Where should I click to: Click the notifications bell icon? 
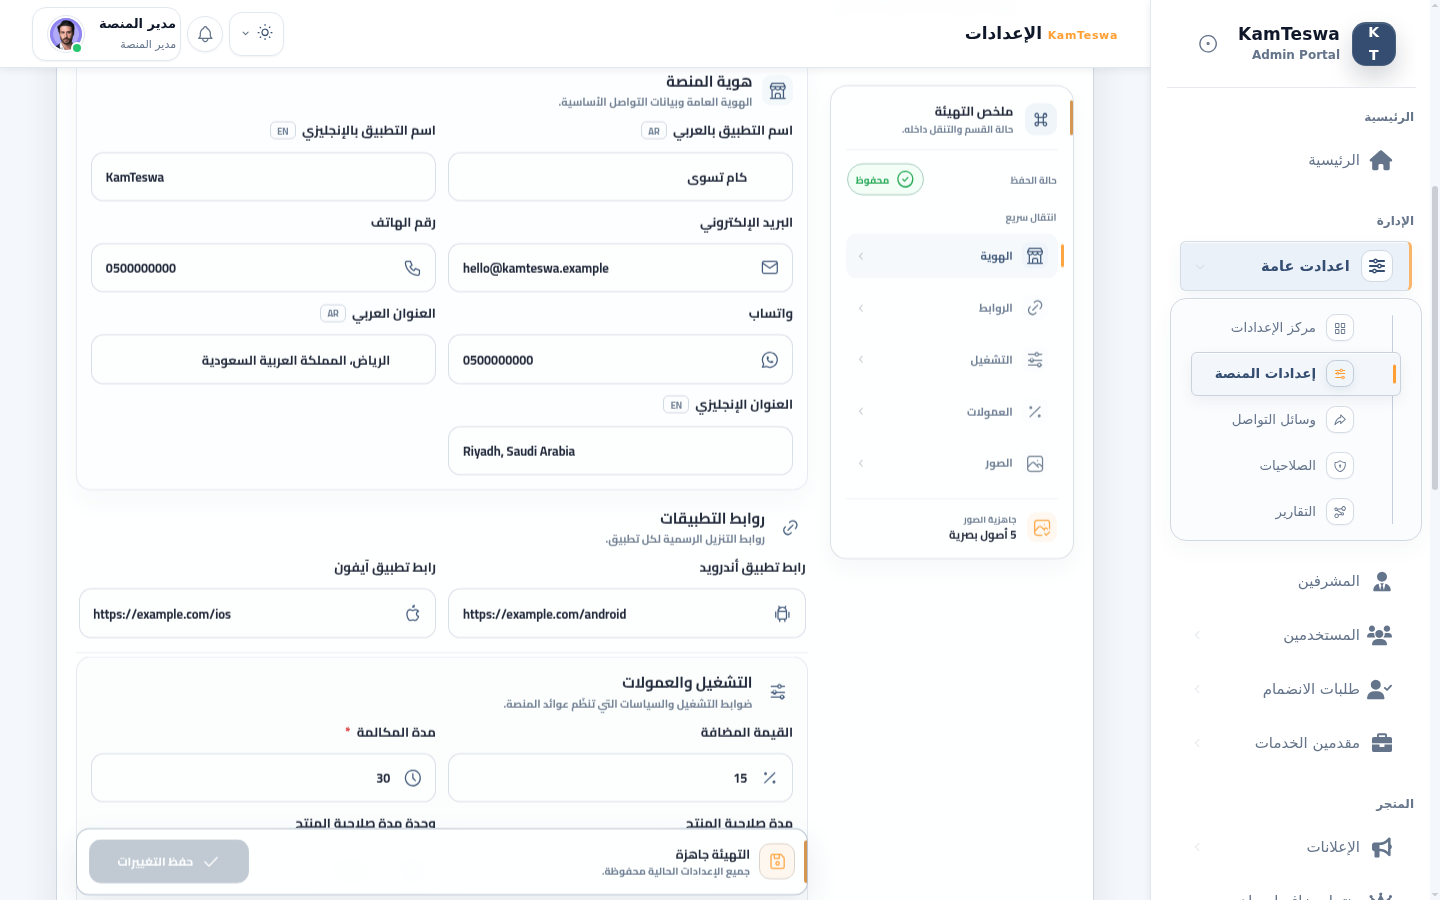205,34
